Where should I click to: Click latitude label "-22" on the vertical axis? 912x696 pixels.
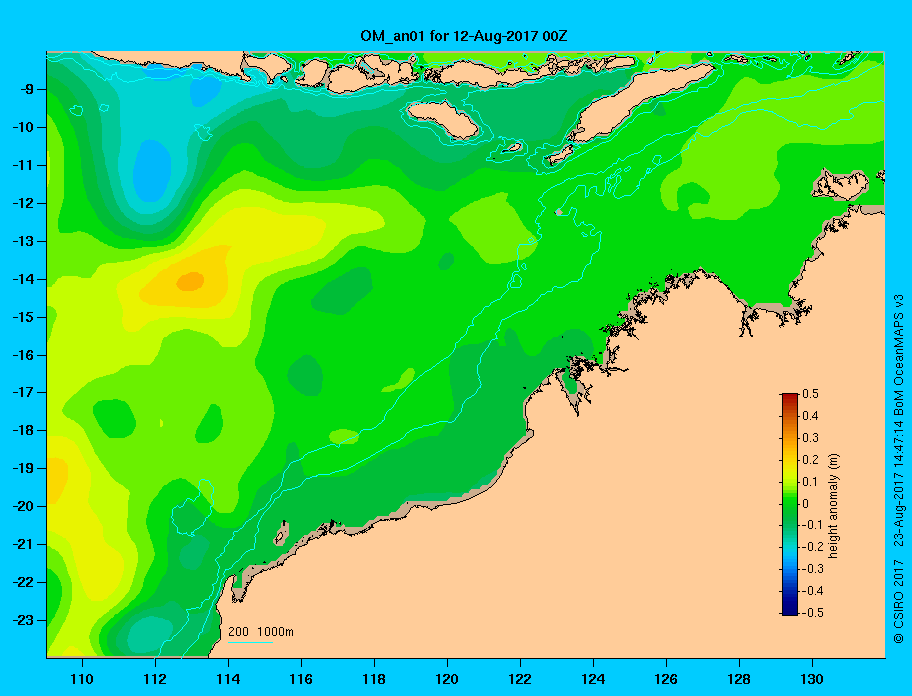23,582
